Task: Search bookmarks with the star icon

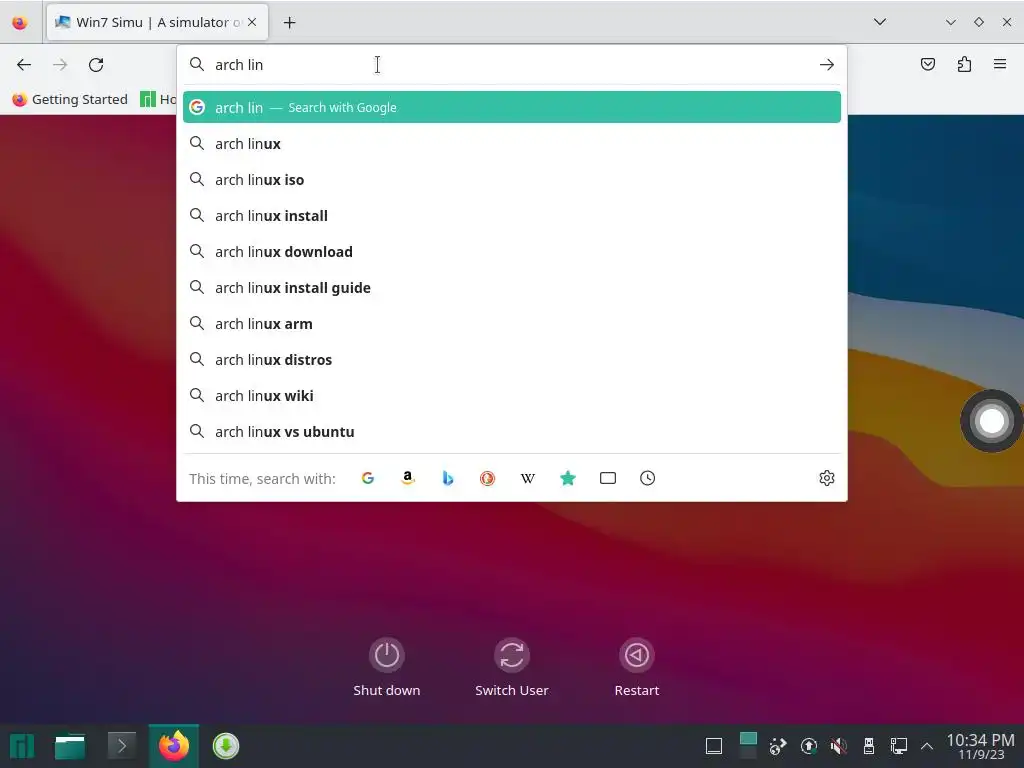Action: click(x=568, y=478)
